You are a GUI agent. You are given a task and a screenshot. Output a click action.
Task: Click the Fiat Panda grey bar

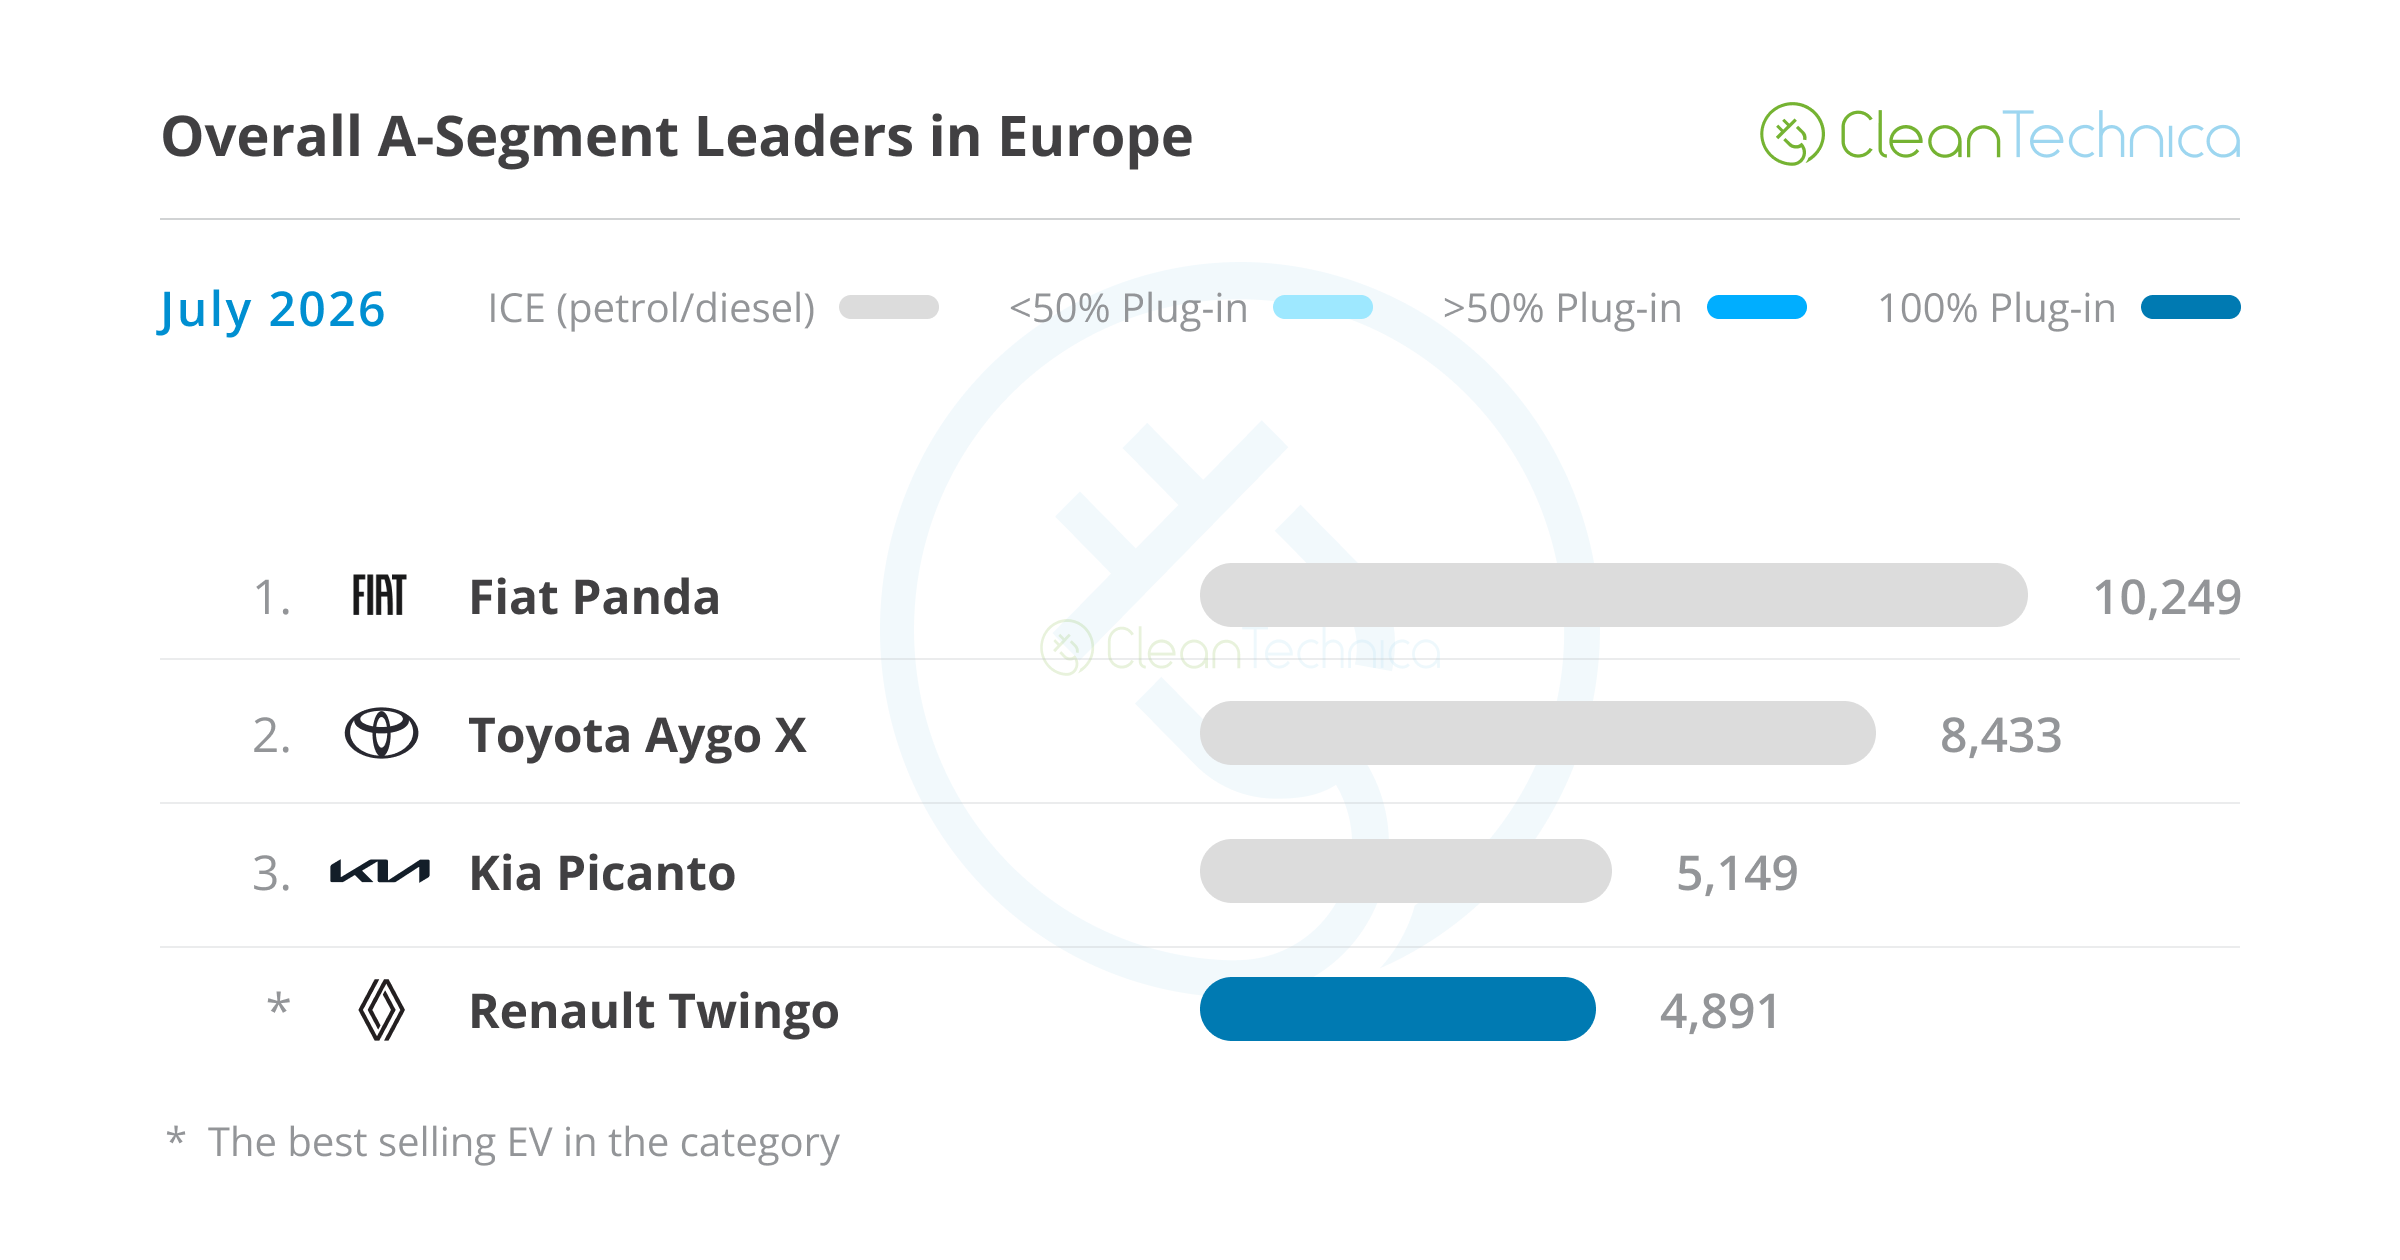(x=1614, y=595)
